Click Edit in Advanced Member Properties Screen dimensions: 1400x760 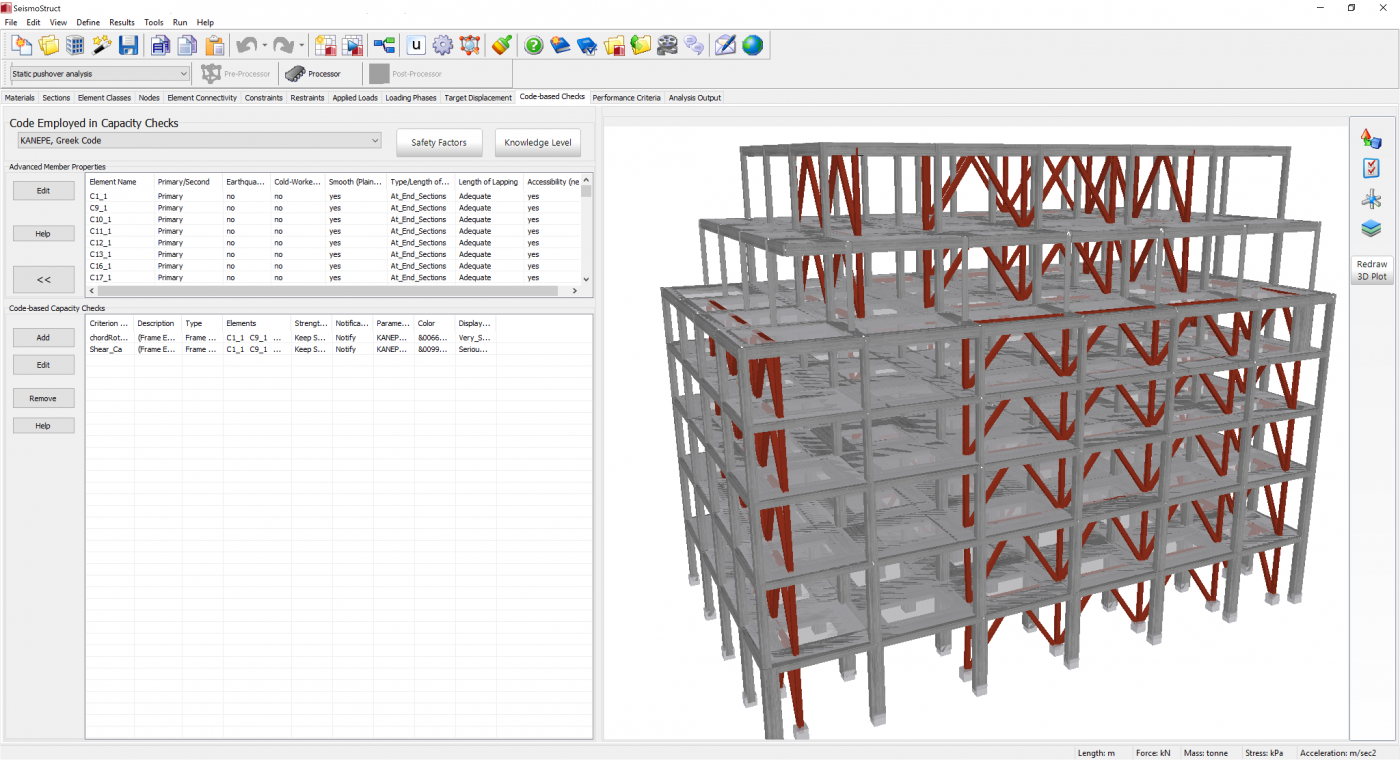pyautogui.click(x=43, y=190)
